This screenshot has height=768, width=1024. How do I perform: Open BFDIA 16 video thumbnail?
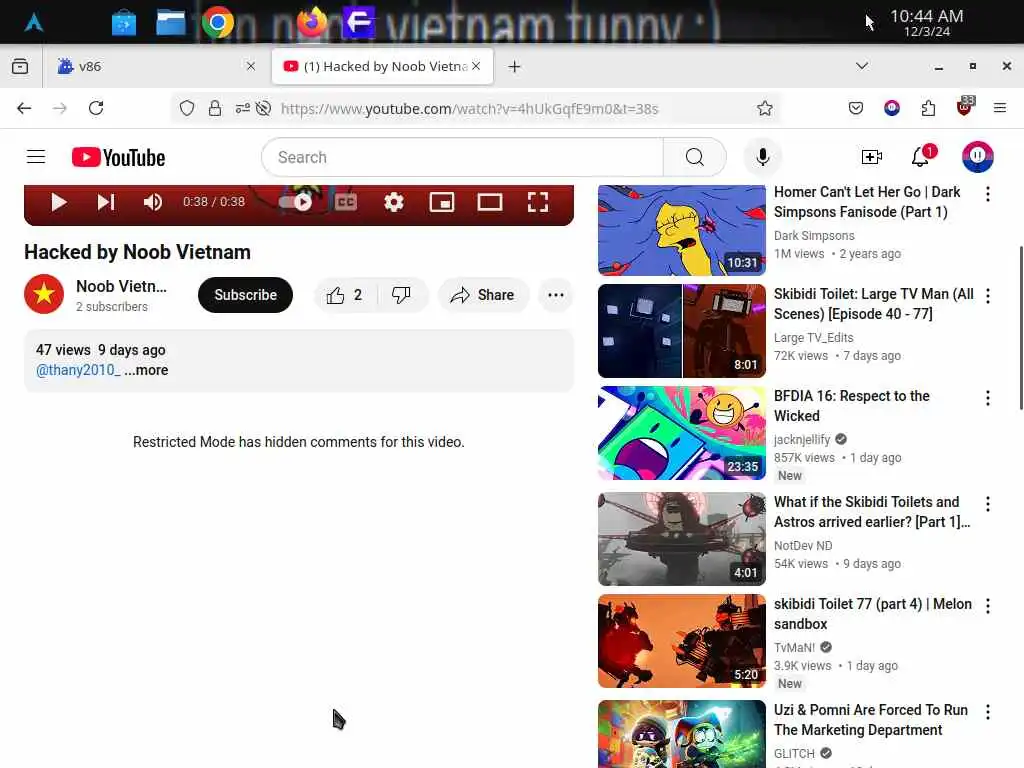pyautogui.click(x=682, y=433)
